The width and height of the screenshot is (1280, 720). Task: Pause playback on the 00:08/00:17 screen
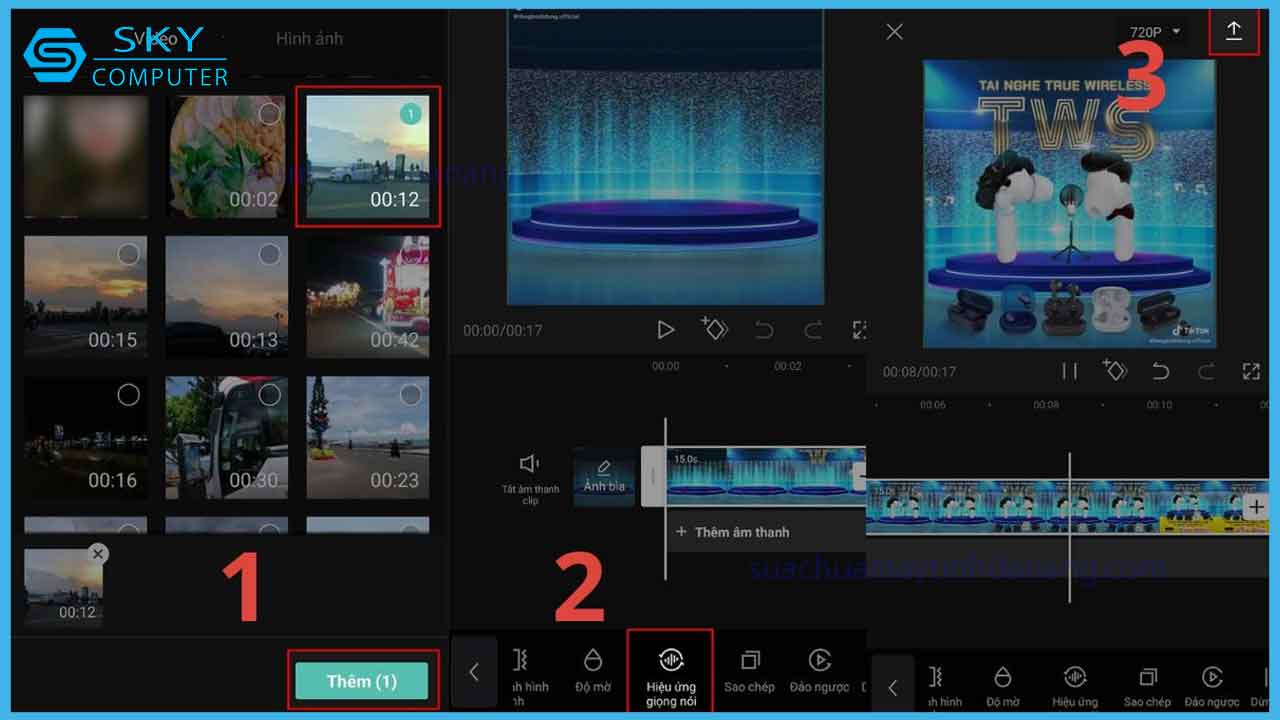1069,371
